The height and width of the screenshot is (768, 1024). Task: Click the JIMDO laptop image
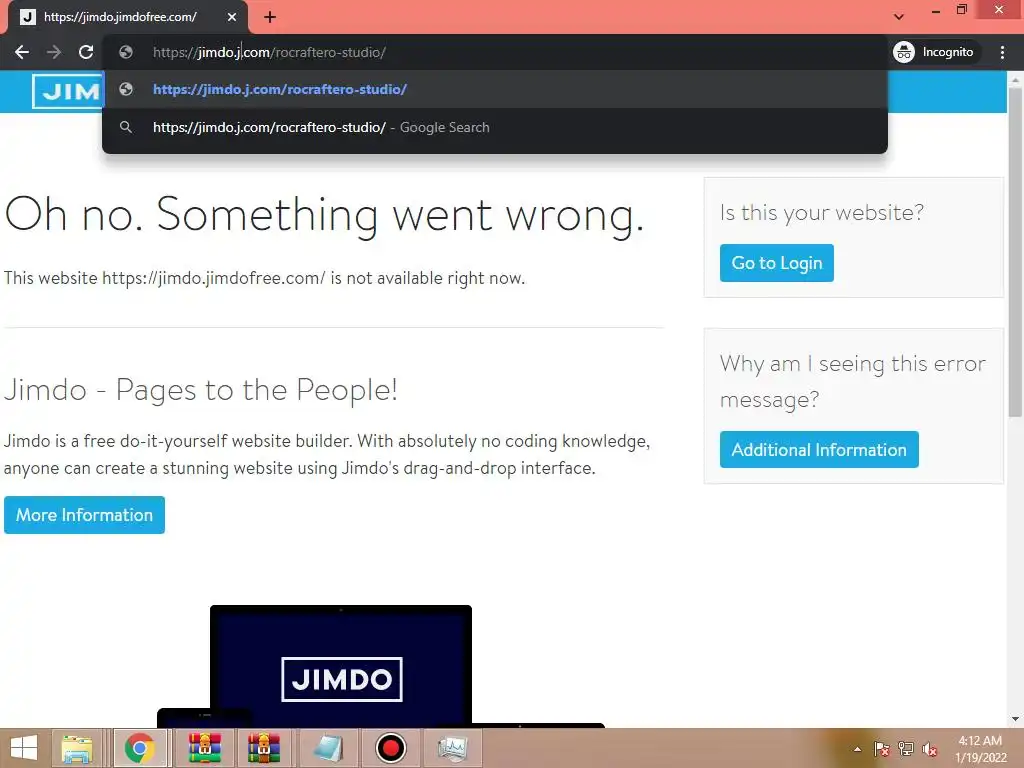(341, 666)
